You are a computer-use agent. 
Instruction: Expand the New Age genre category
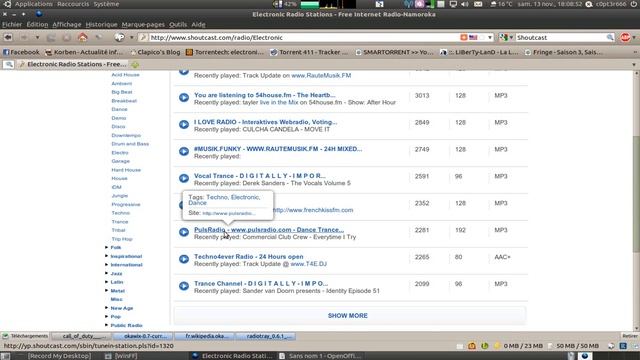click(x=106, y=308)
